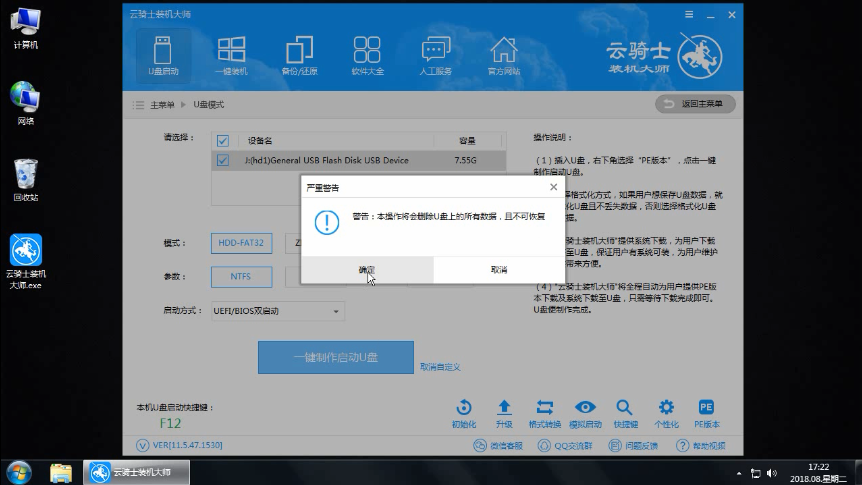862x485 pixels.
Task: Select General USB Flash Disk row text
Action: click(327, 161)
